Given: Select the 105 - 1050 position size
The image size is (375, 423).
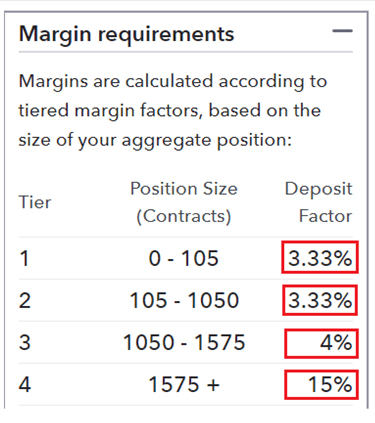Looking at the screenshot, I should point(184,300).
